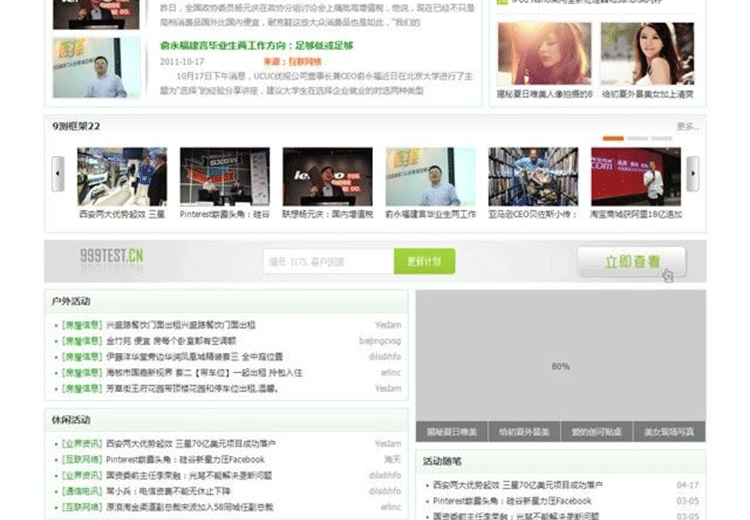Click the 活动随笔 section heading

[x=442, y=462]
